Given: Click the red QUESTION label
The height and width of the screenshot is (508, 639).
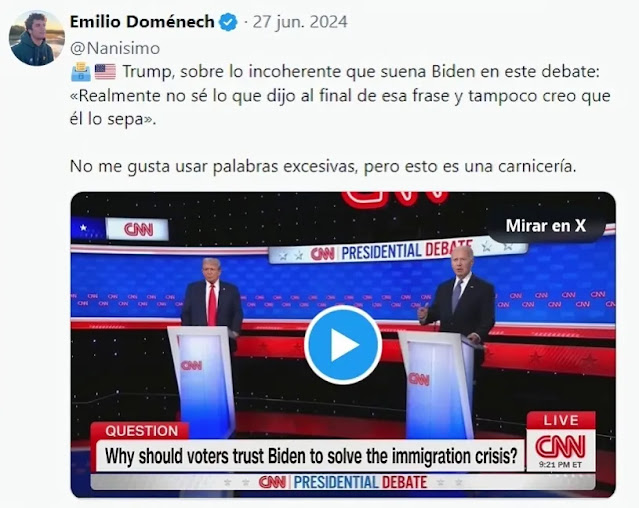Looking at the screenshot, I should [141, 431].
